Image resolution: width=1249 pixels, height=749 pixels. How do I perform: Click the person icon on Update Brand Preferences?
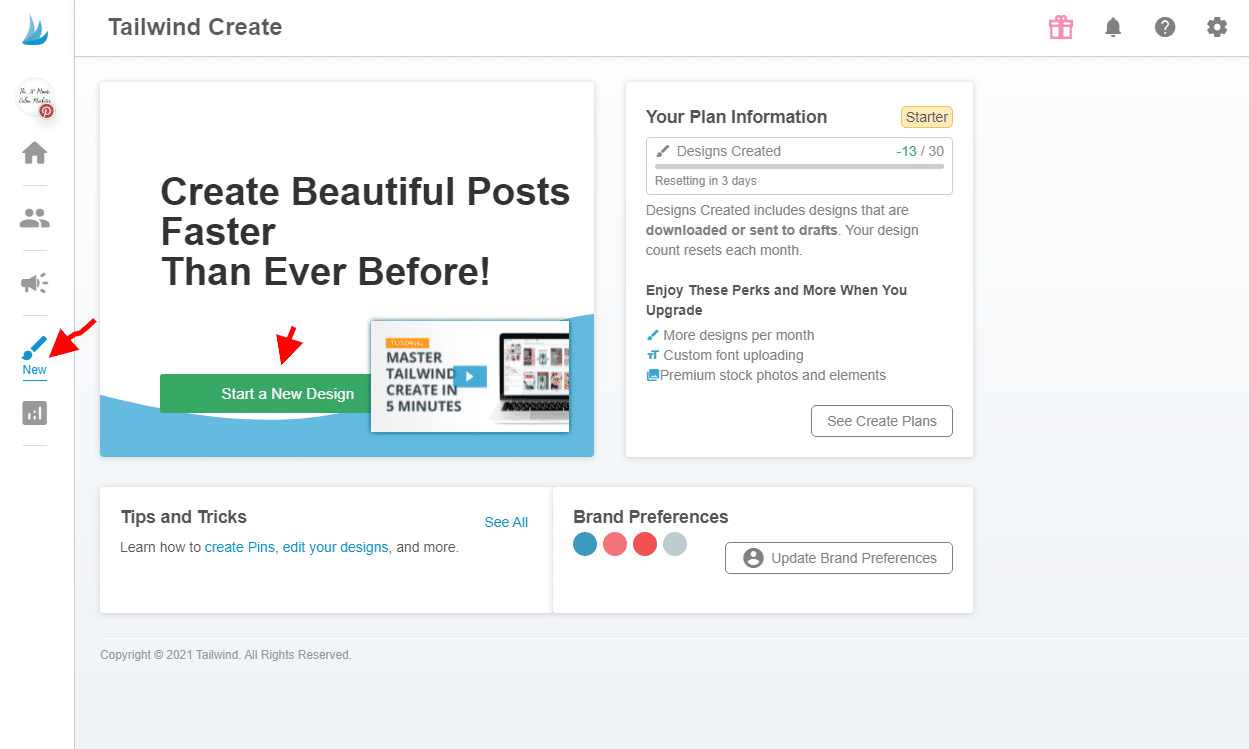pyautogui.click(x=755, y=557)
